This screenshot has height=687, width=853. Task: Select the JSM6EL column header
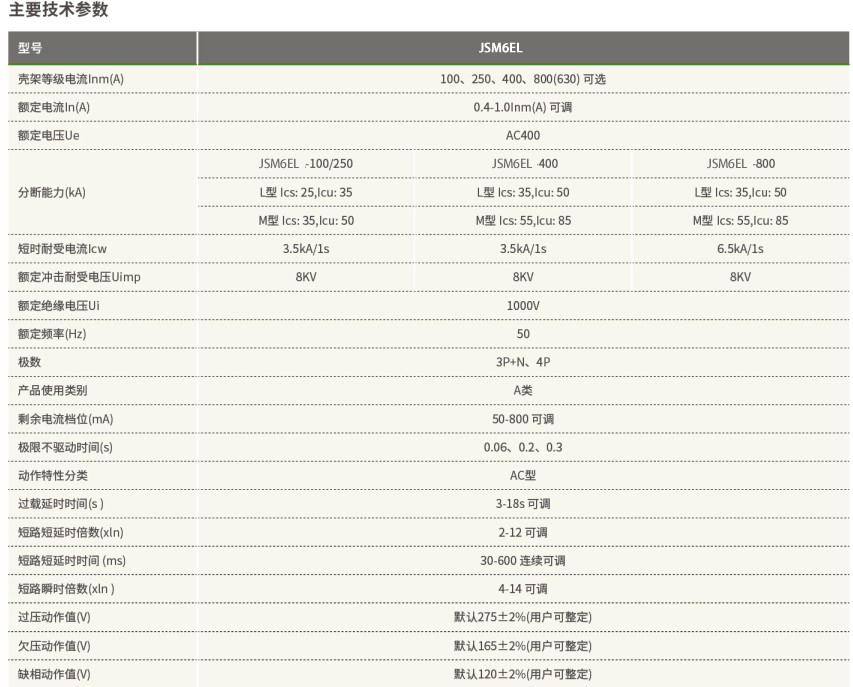[523, 48]
